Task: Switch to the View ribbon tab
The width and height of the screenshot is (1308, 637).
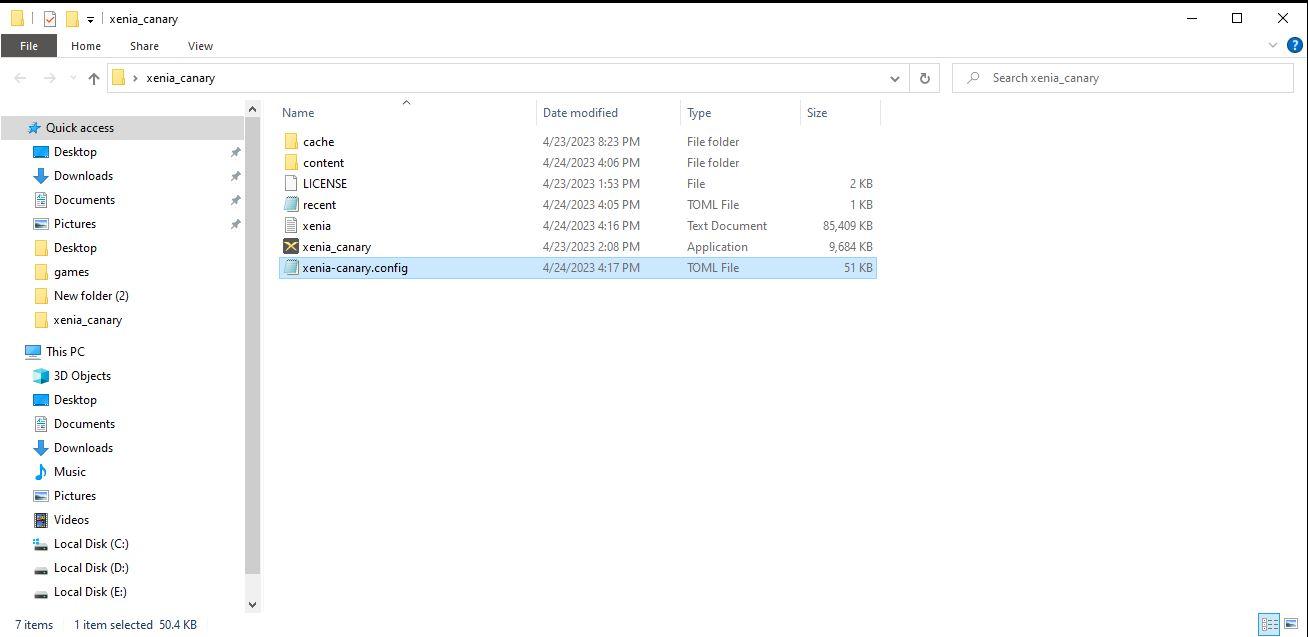Action: pyautogui.click(x=200, y=46)
